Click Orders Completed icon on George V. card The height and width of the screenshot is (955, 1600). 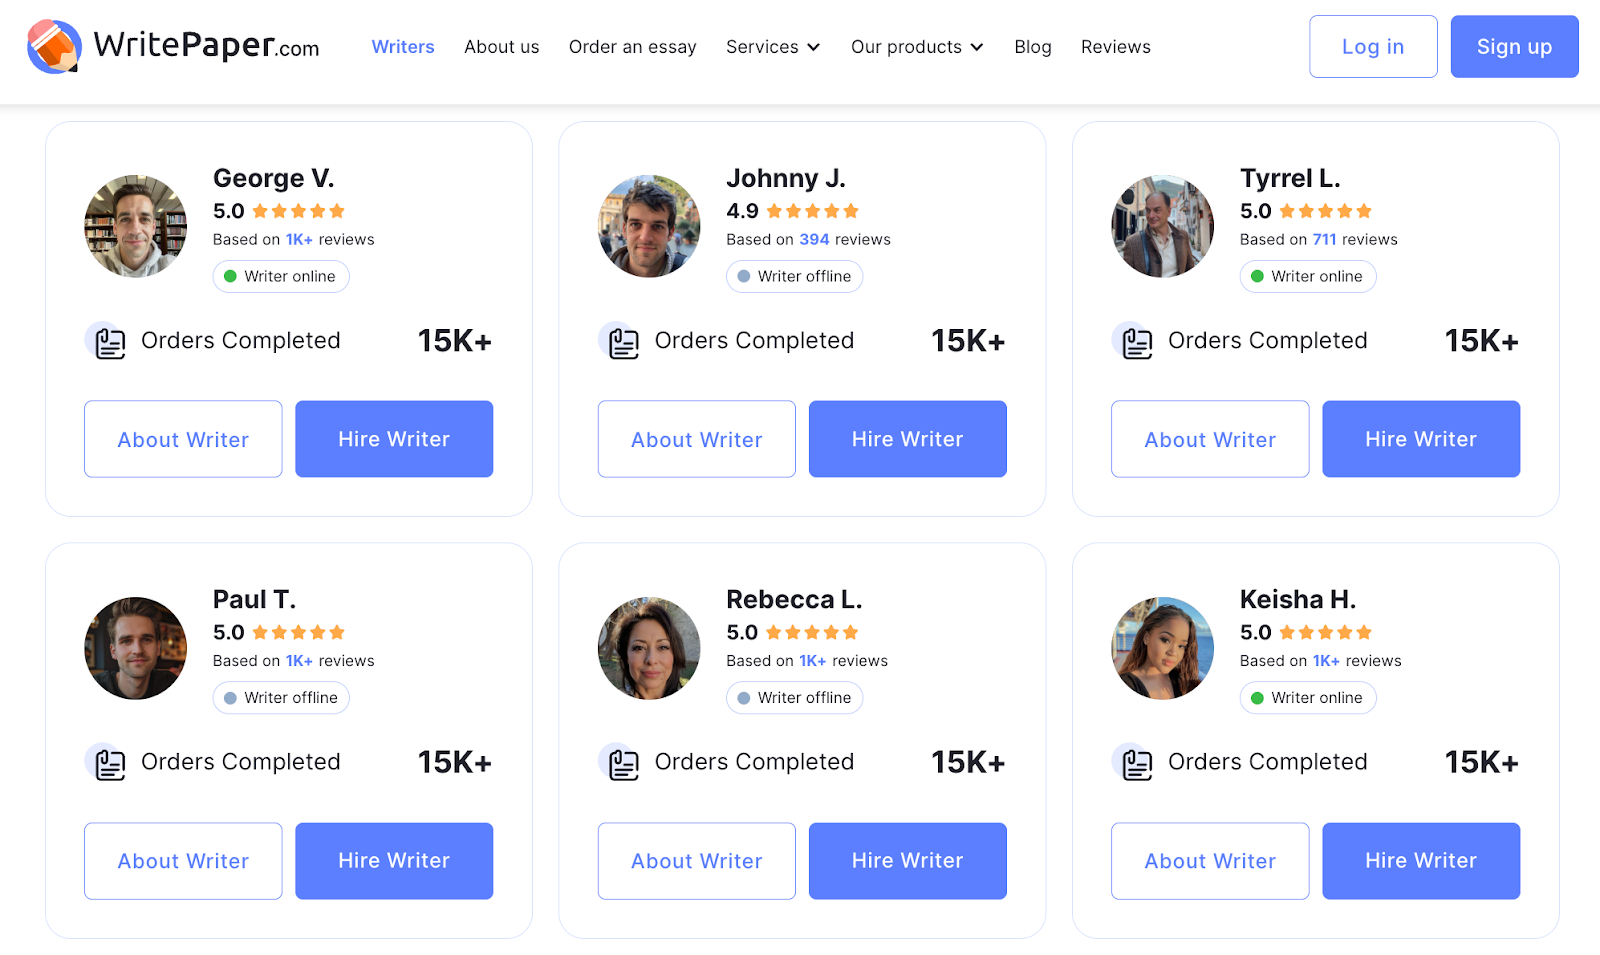(109, 342)
